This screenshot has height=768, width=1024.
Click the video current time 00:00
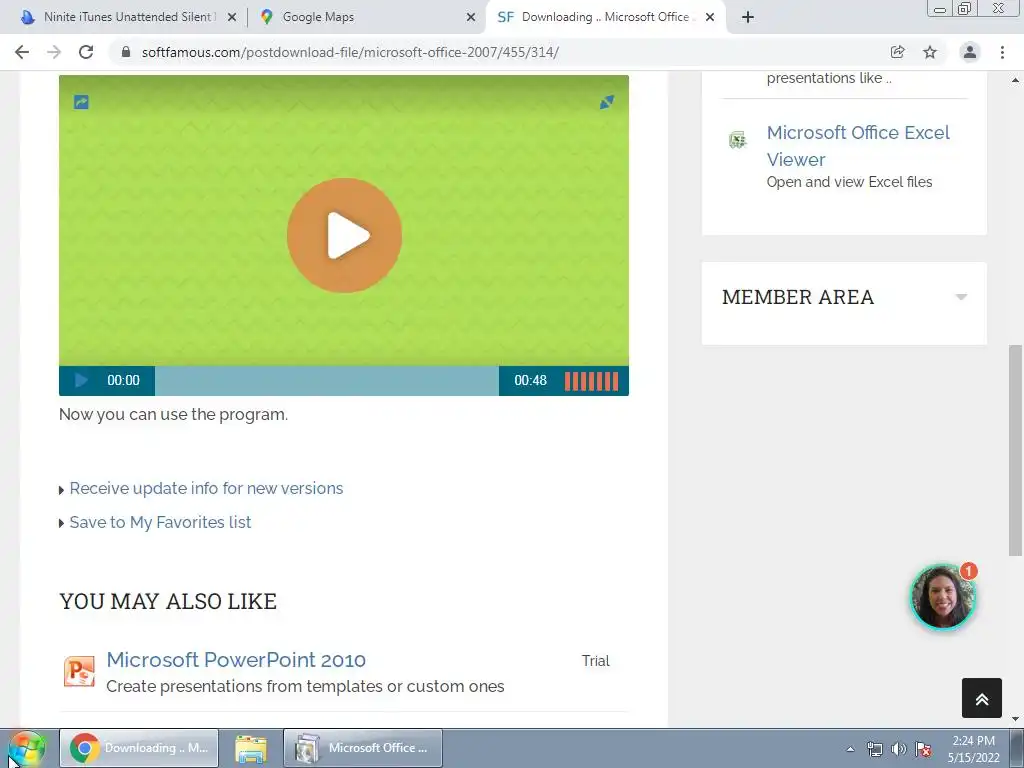point(123,381)
